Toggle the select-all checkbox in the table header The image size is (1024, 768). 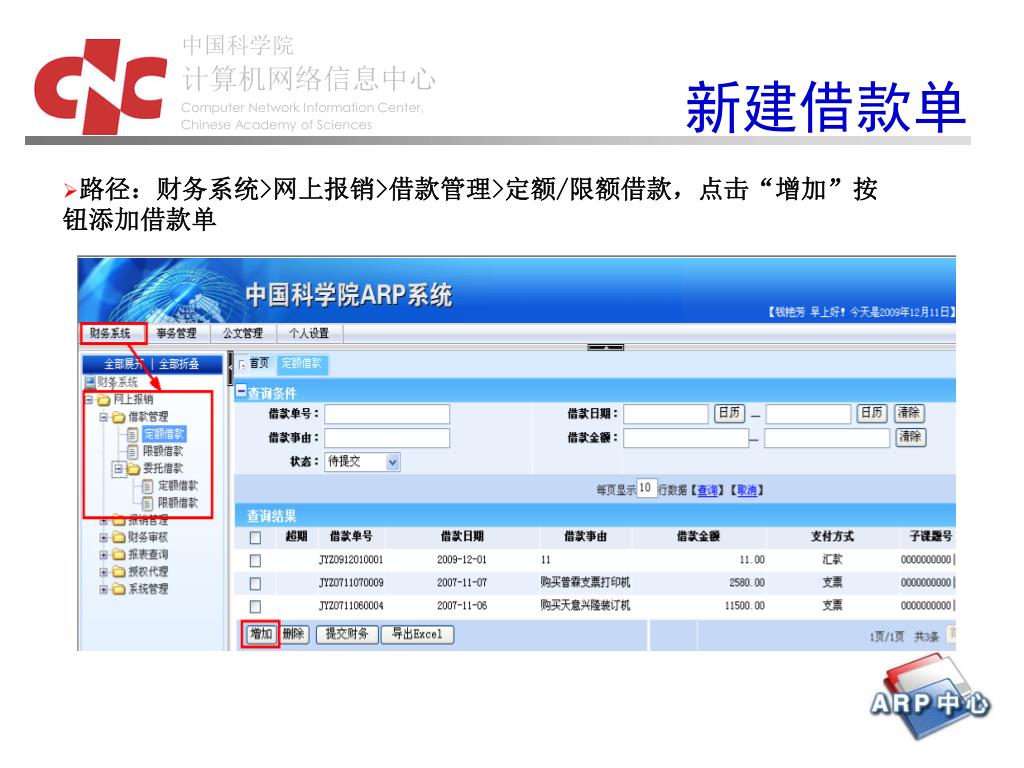(255, 537)
